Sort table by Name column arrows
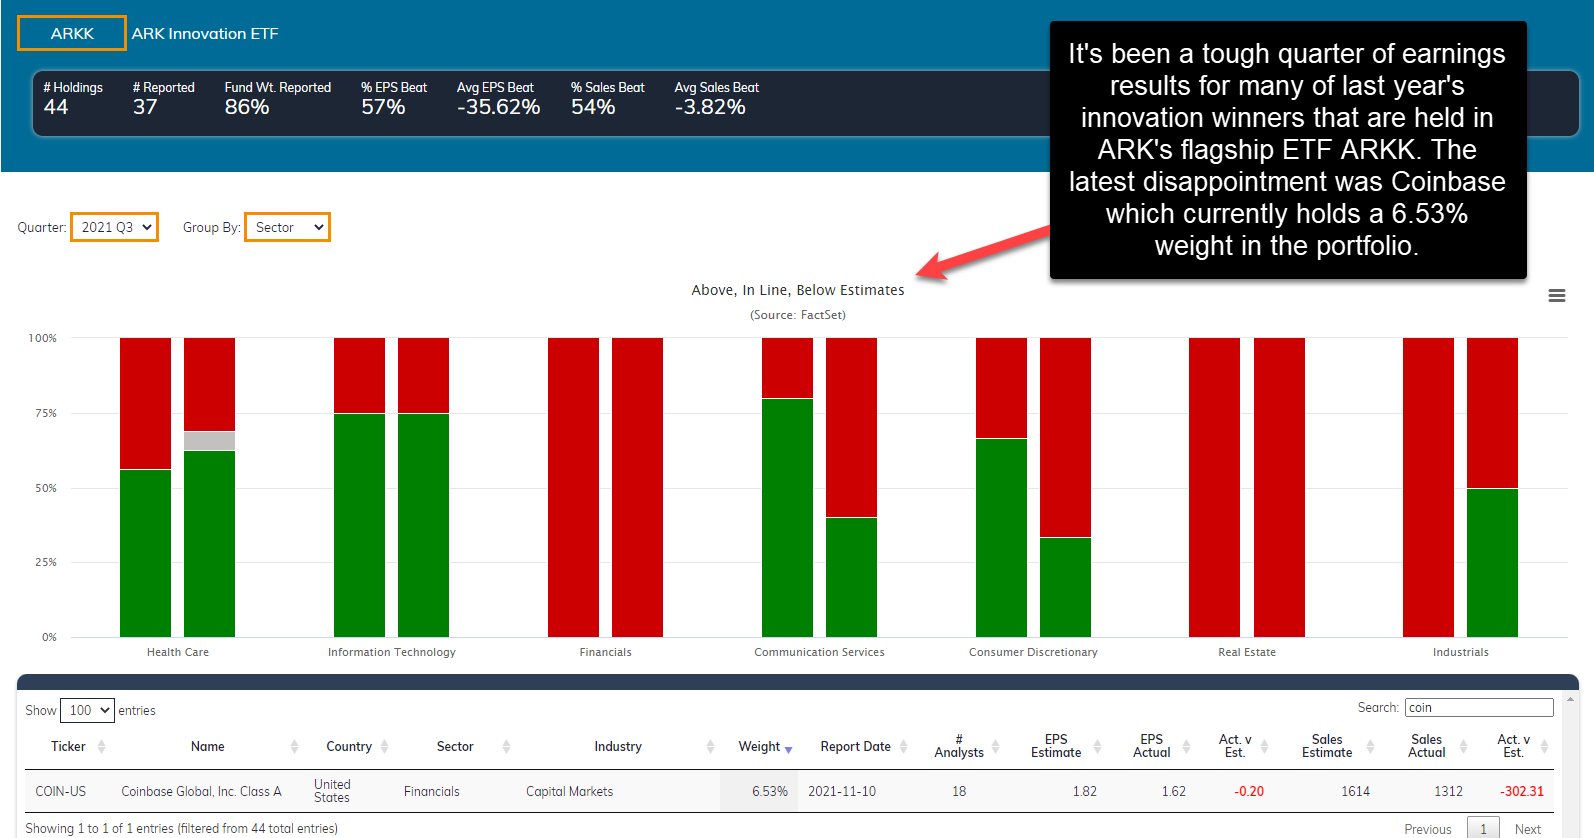Screen dimensions: 1594x838 (294, 747)
